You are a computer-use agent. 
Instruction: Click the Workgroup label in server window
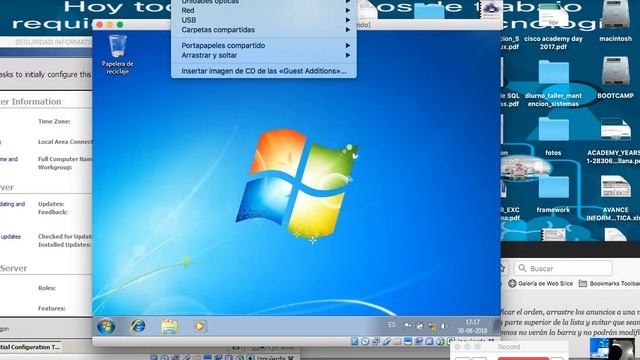pyautogui.click(x=55, y=167)
